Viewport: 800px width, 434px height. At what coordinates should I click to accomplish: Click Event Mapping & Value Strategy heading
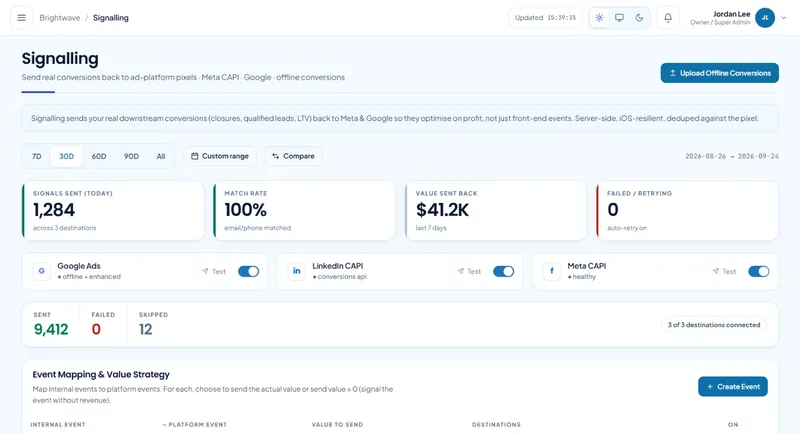[x=101, y=374]
